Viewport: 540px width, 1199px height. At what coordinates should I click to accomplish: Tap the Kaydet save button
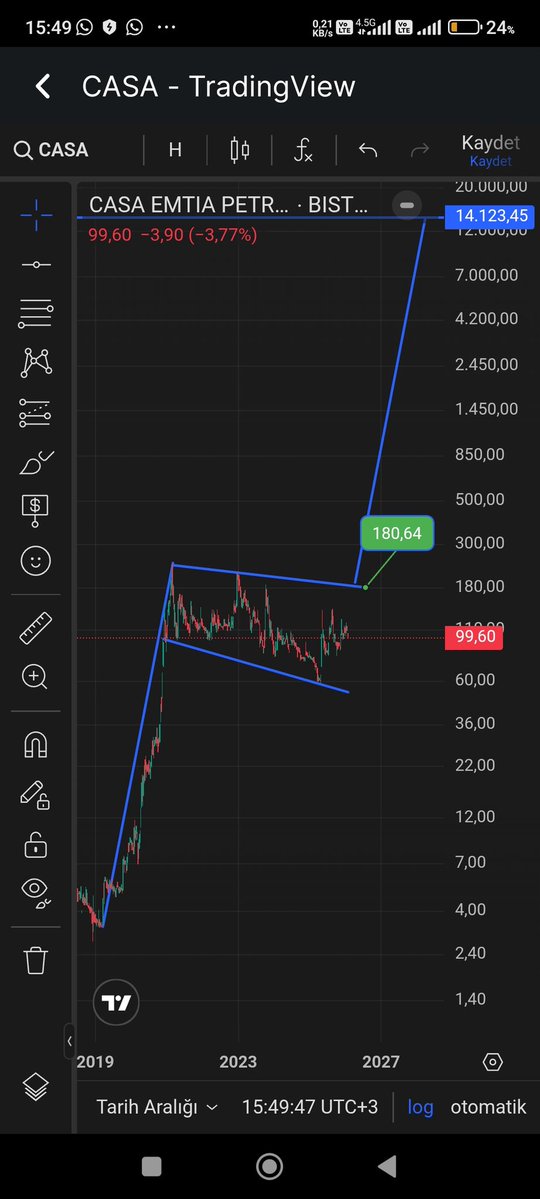click(x=490, y=150)
